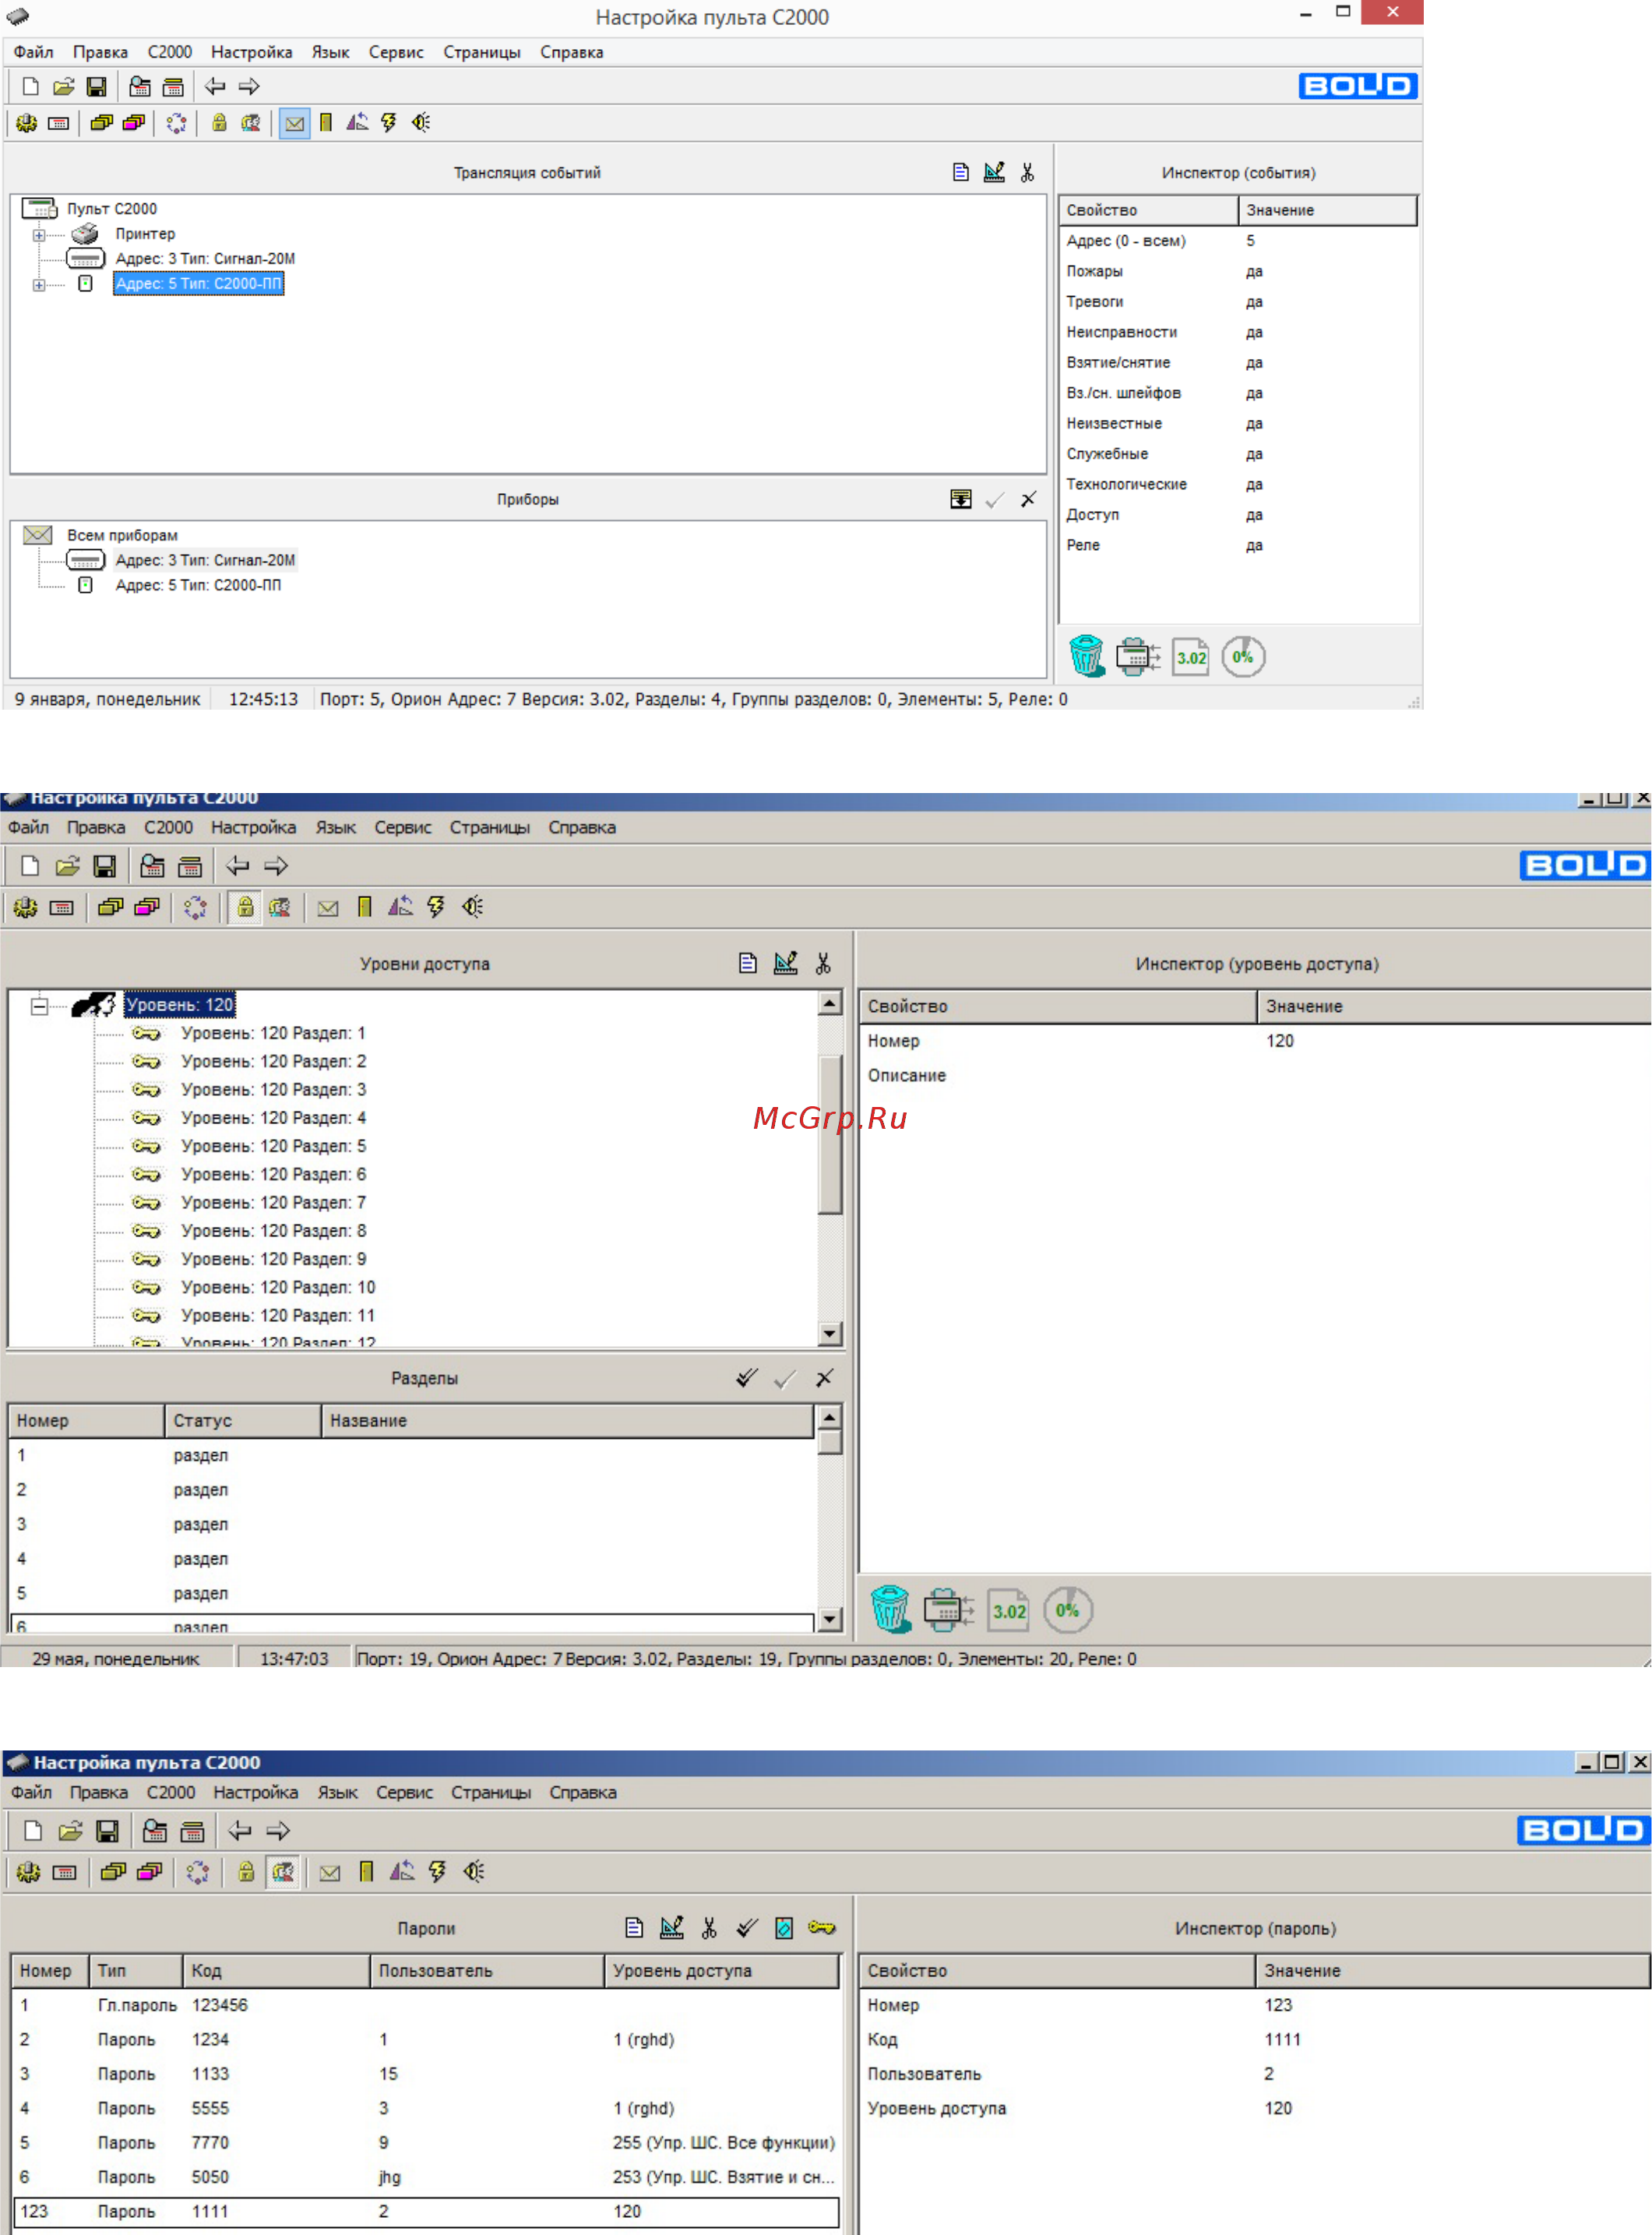The height and width of the screenshot is (2235, 1652).
Task: Click trash bin icon in top window
Action: click(x=1086, y=657)
